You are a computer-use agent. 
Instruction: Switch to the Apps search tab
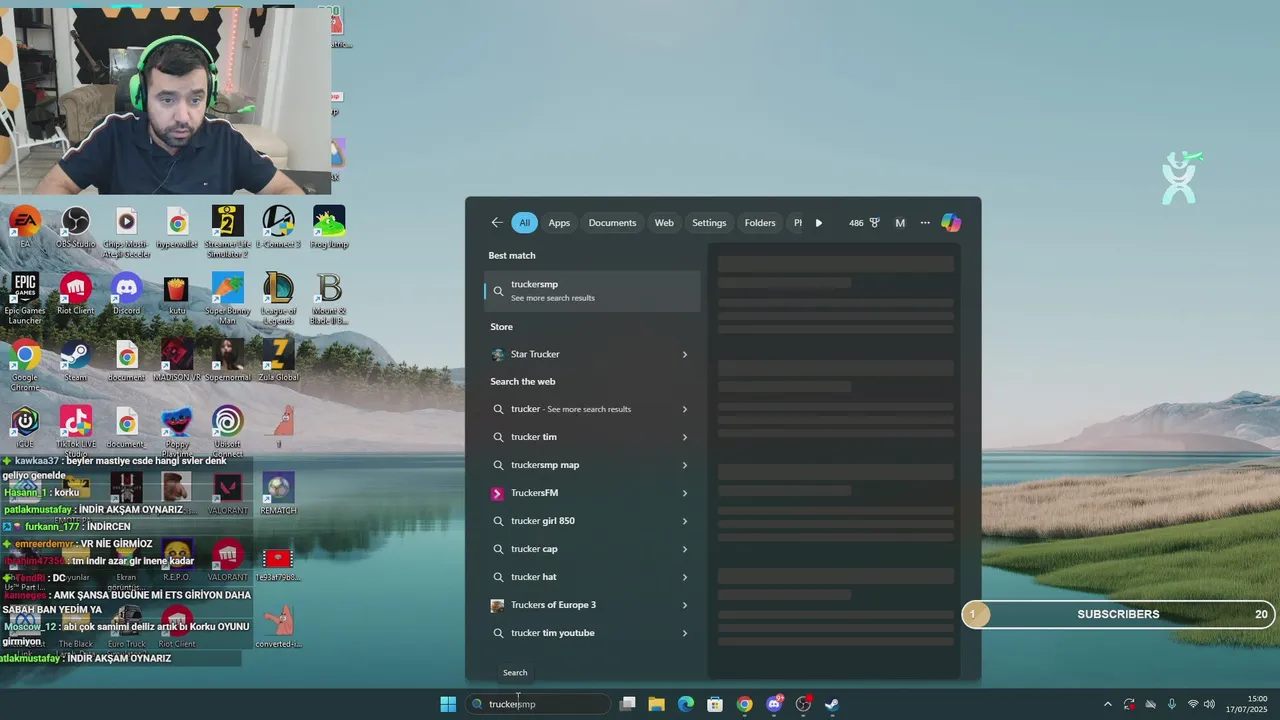pos(559,223)
